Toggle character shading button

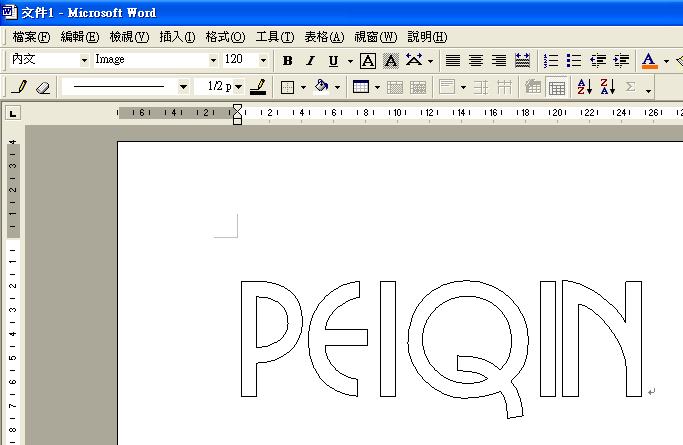[x=391, y=61]
